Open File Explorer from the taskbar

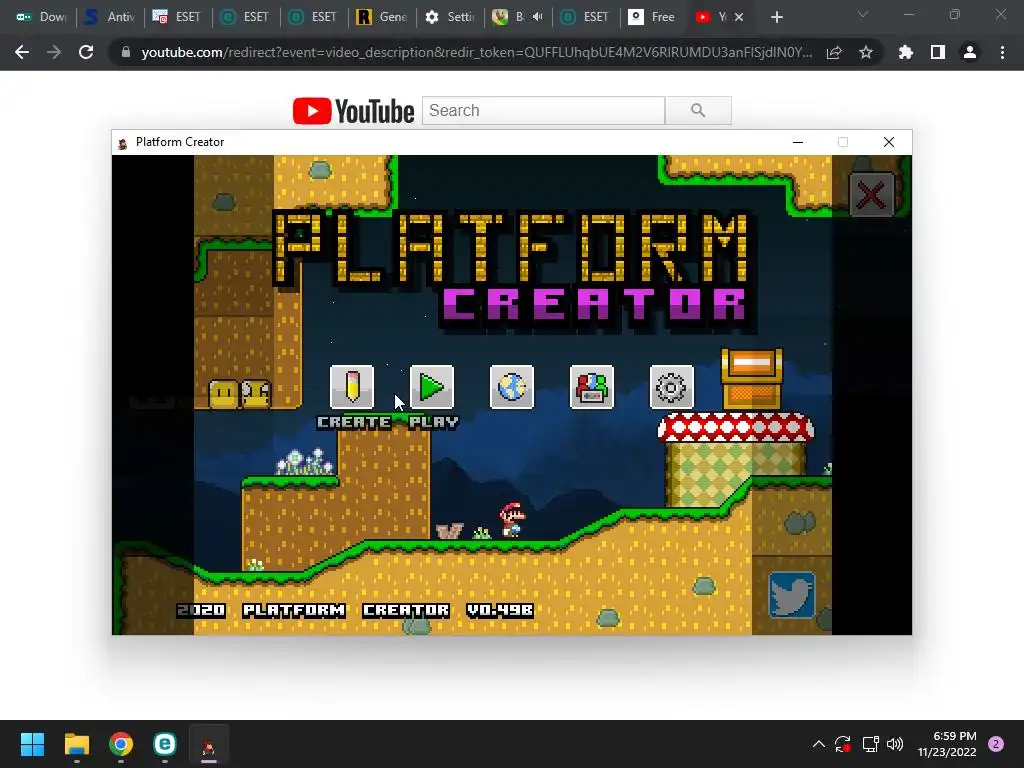point(76,744)
